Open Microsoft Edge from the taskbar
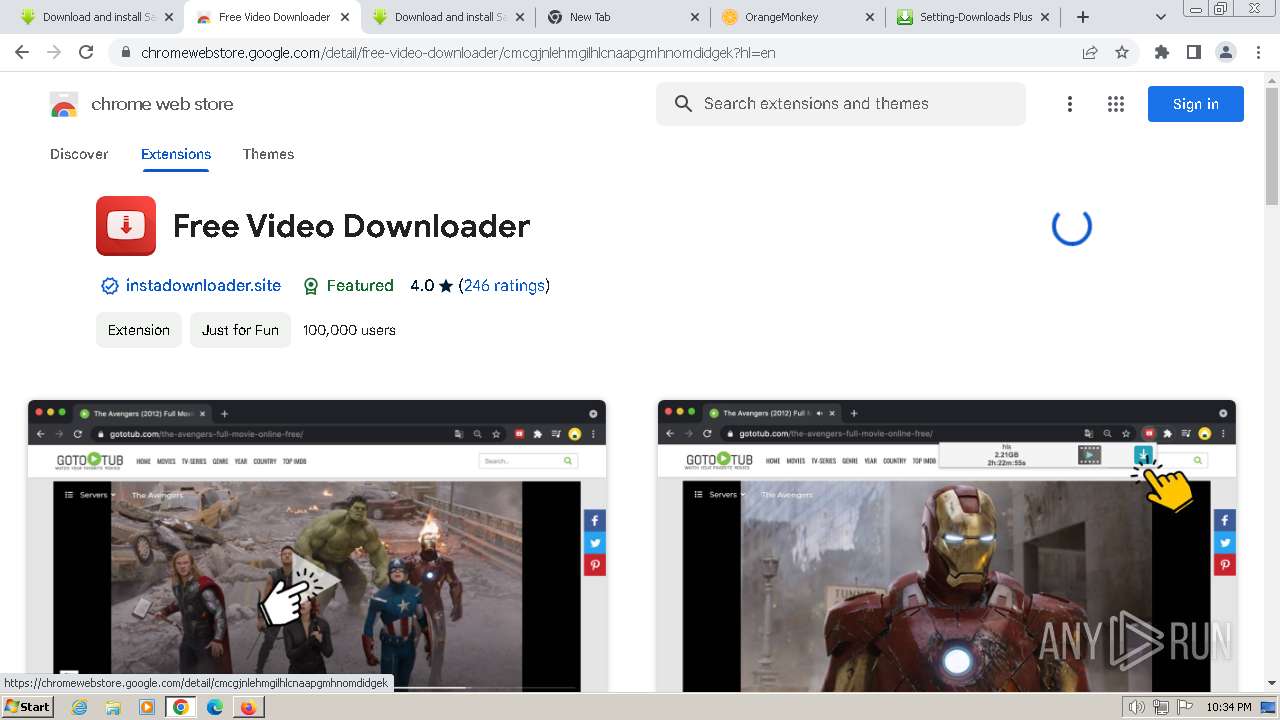1280x720 pixels. pos(215,707)
